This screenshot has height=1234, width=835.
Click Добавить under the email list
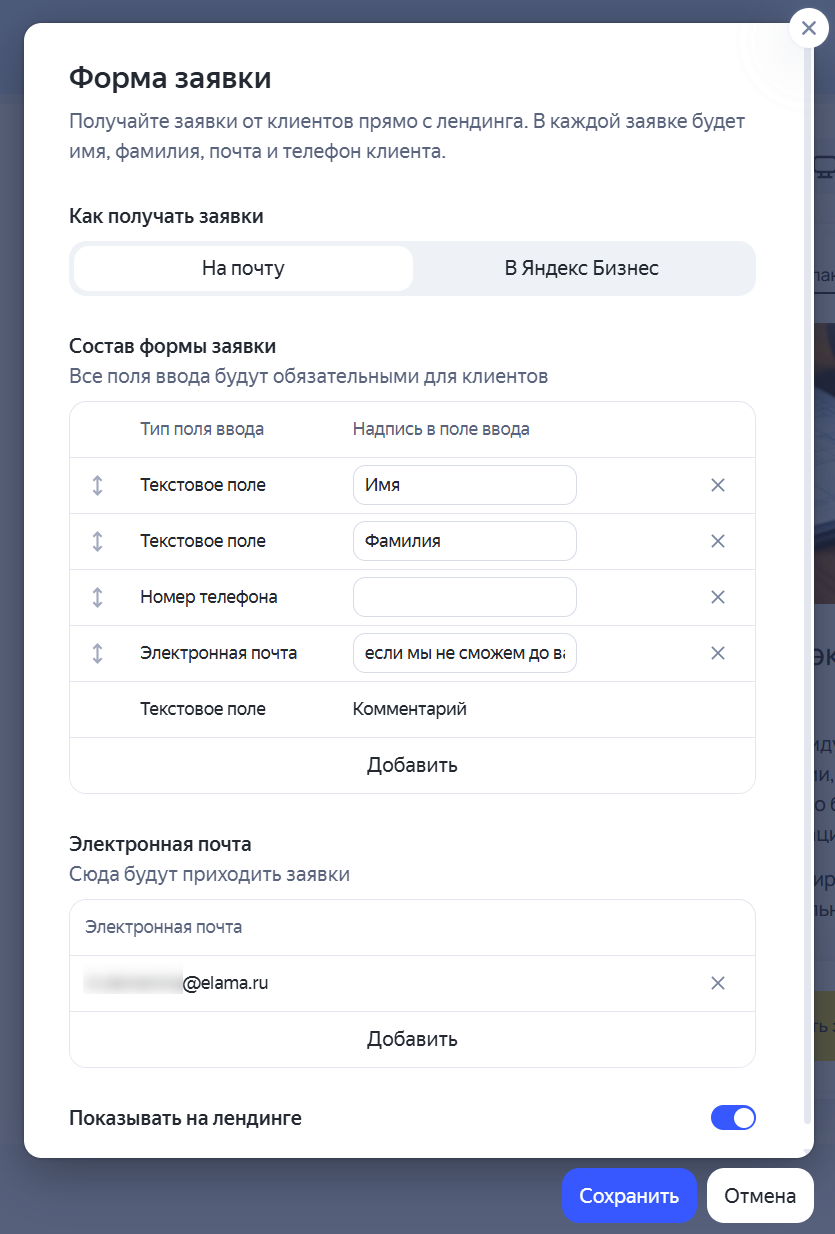click(x=412, y=1039)
